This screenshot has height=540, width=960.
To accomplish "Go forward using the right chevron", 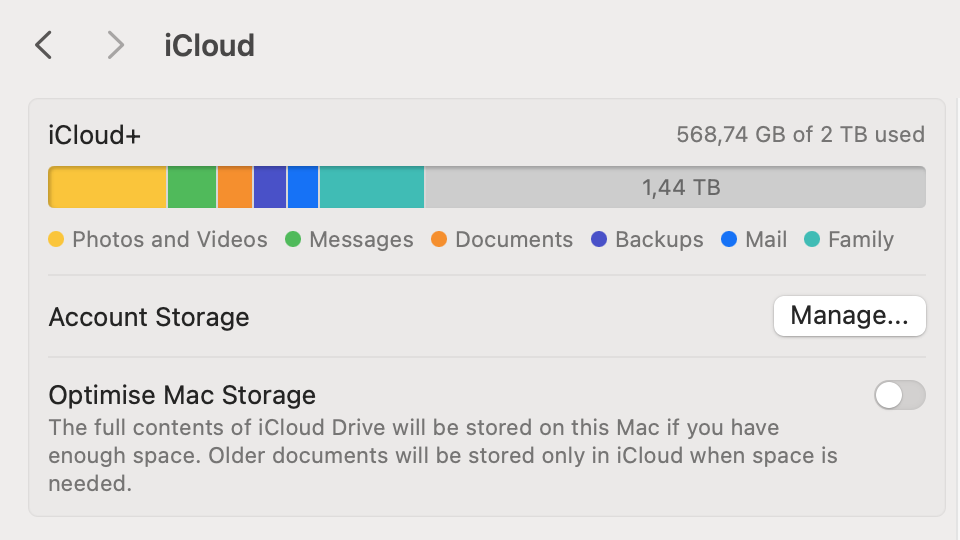I will tap(116, 45).
